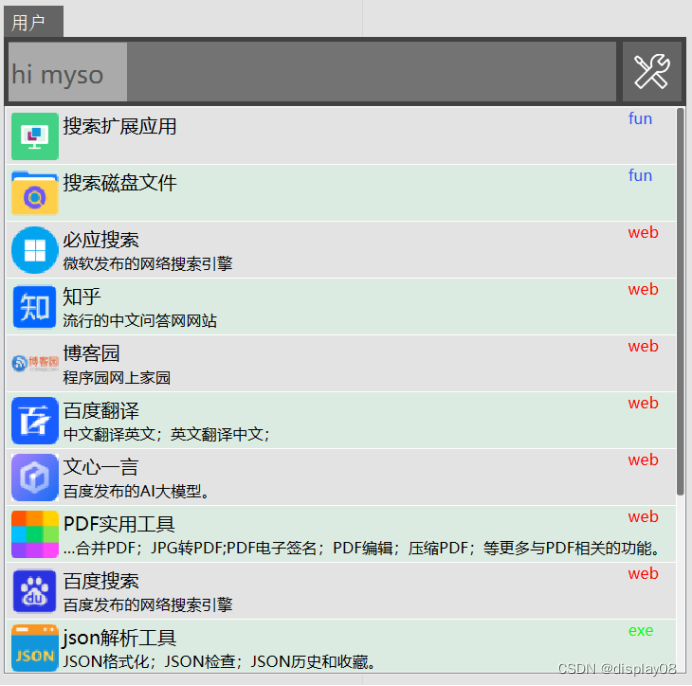Click the web tag on PDF实用工具 row
The height and width of the screenshot is (686, 692).
643,517
